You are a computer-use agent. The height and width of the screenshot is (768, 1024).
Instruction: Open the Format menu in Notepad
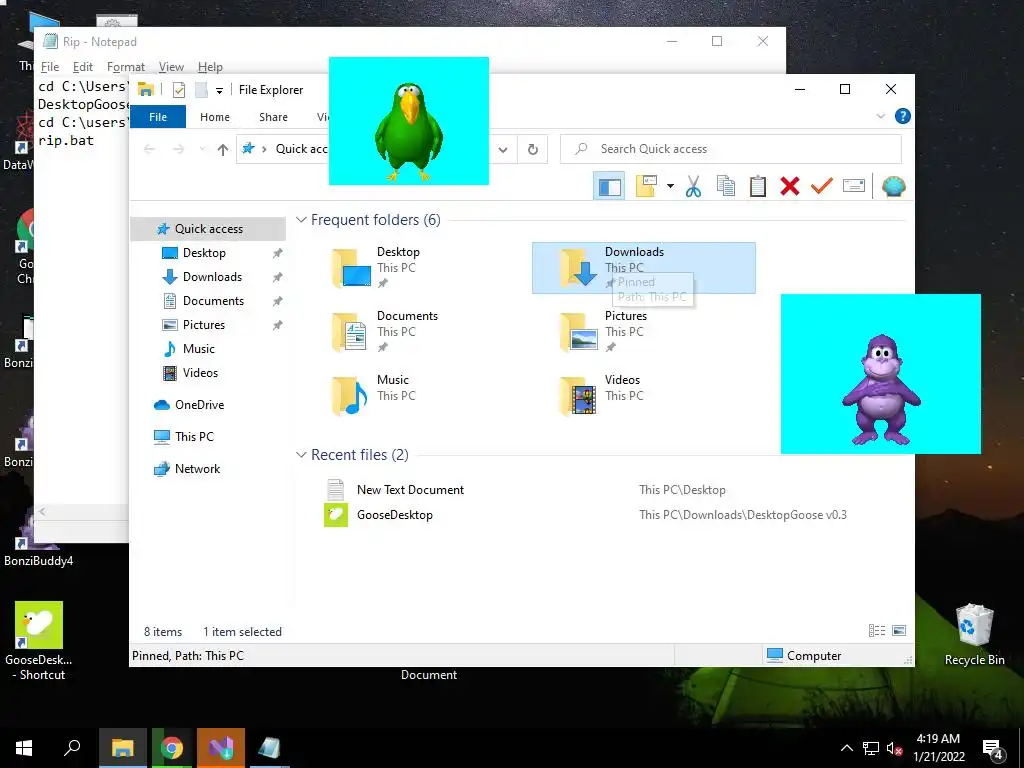point(125,67)
